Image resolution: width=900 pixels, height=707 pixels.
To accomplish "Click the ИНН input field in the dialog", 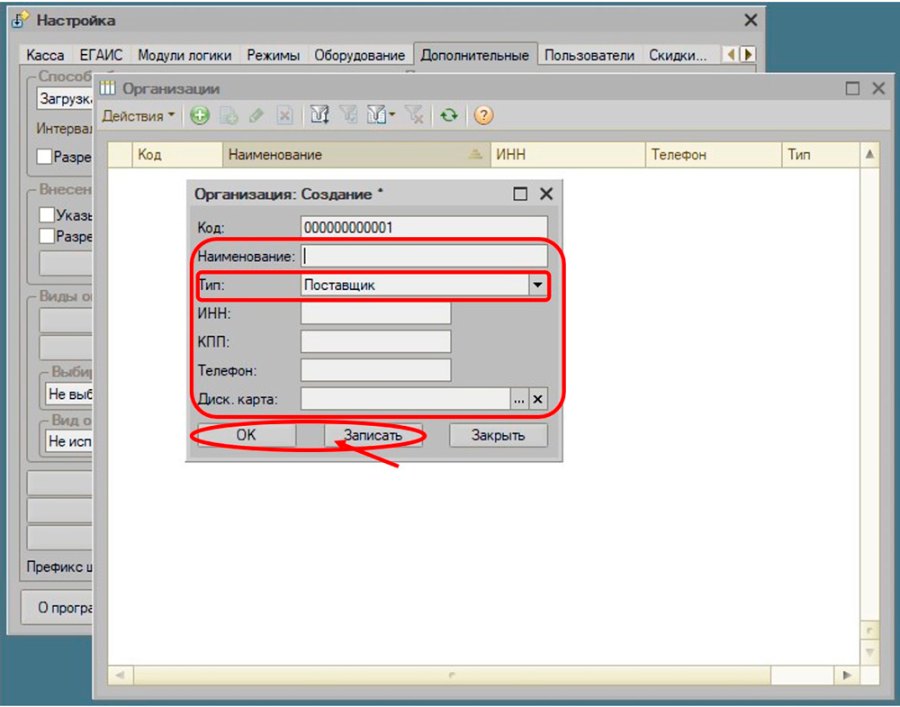I will 376,313.
